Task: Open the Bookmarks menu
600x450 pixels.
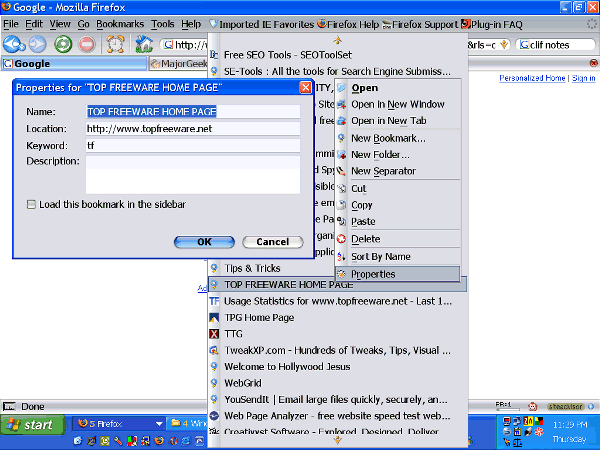Action: 120,24
